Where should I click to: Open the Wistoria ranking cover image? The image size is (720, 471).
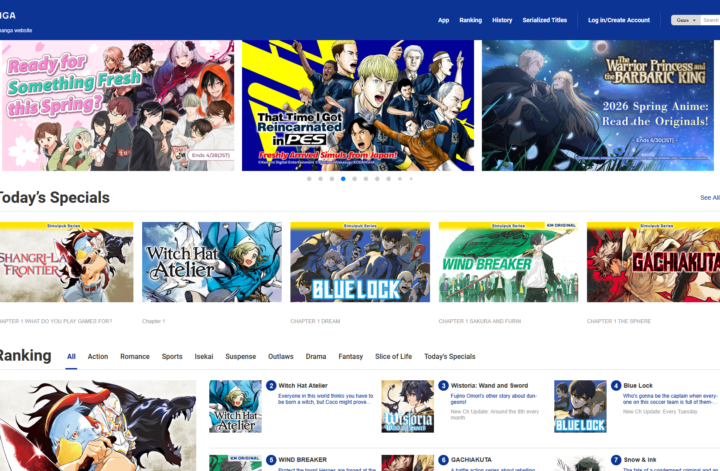coord(408,405)
